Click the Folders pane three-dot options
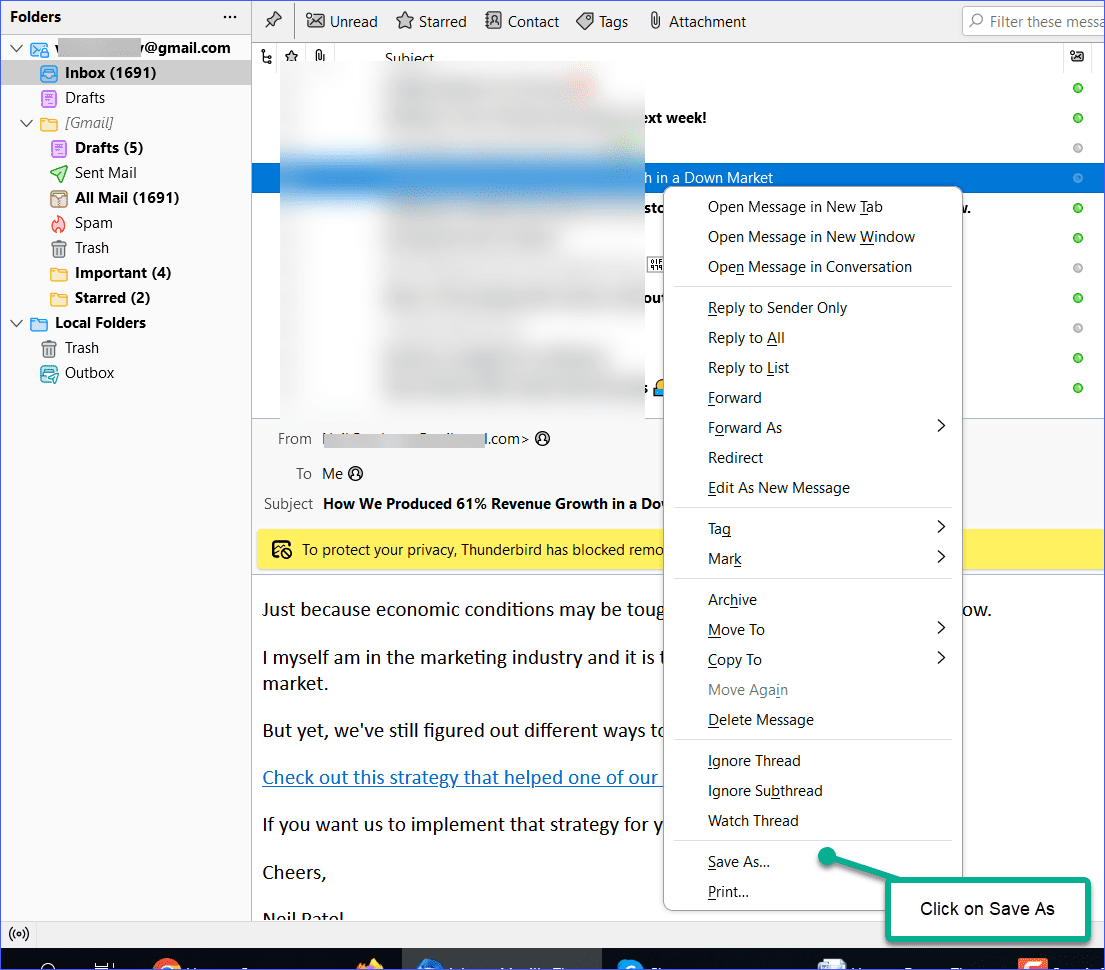Screen dimensions: 1105x970 [x=230, y=17]
